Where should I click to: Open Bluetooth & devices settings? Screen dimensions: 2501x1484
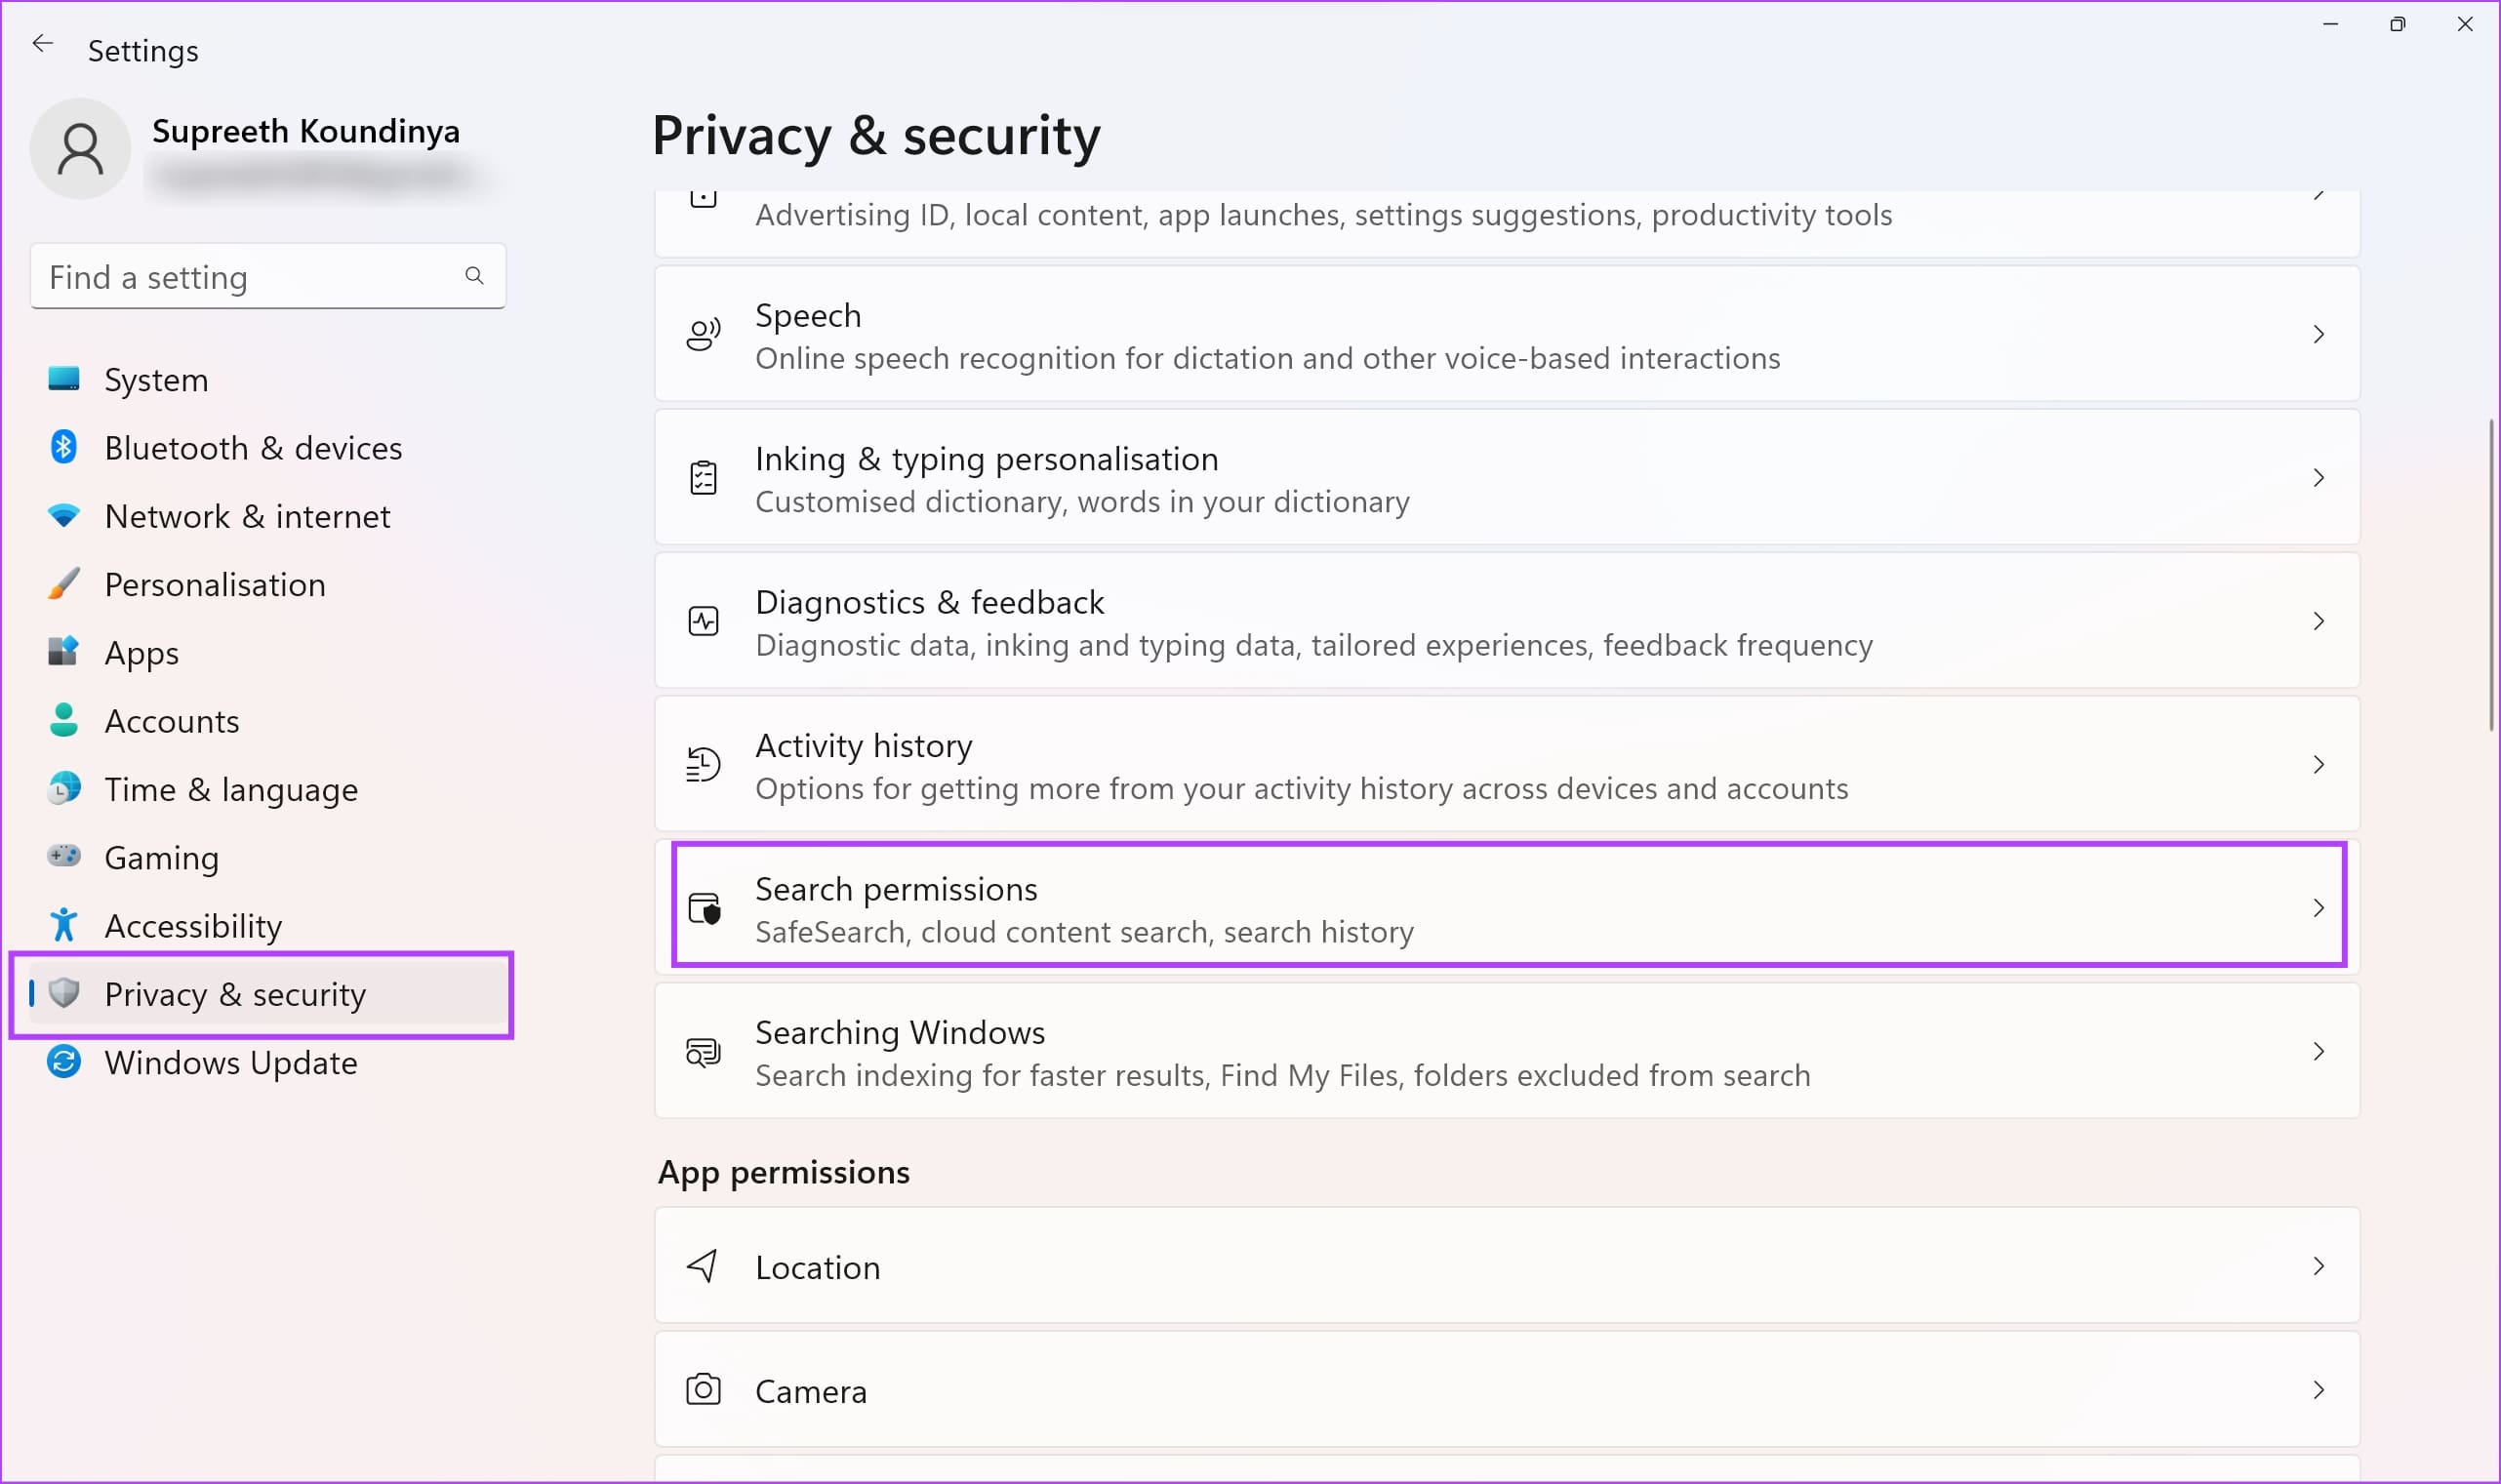point(253,447)
